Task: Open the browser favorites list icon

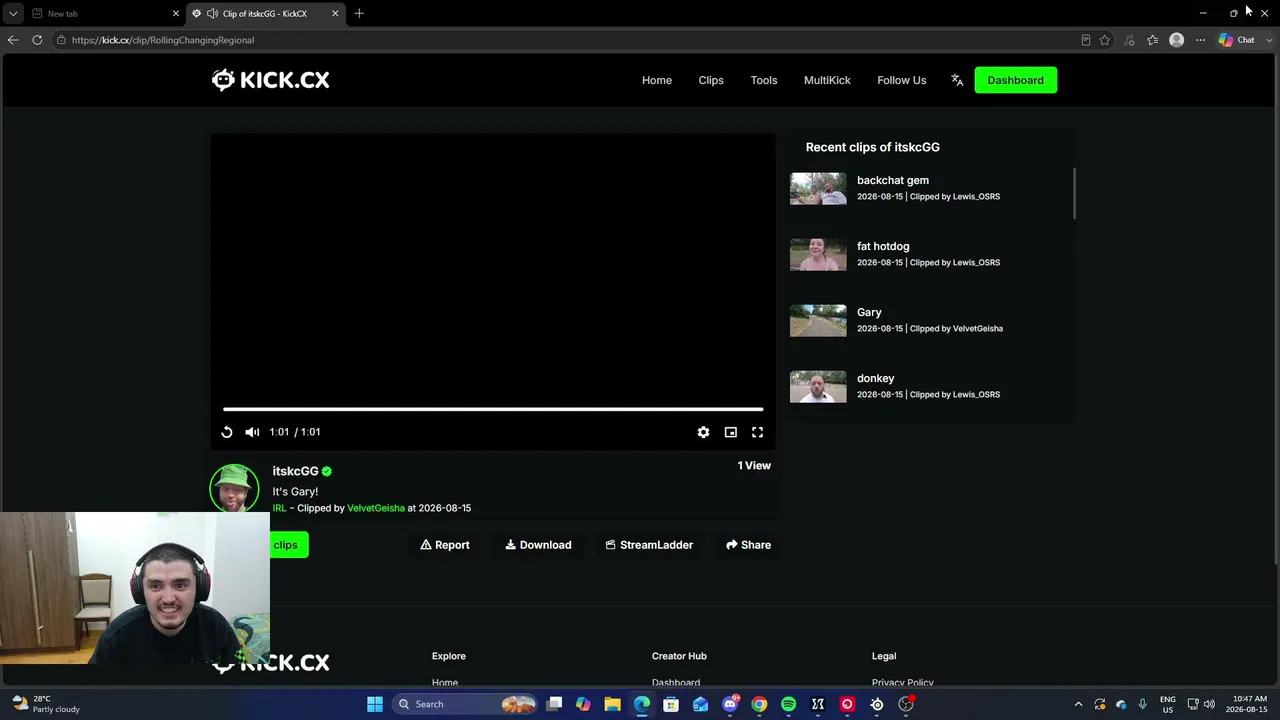Action: (1153, 40)
